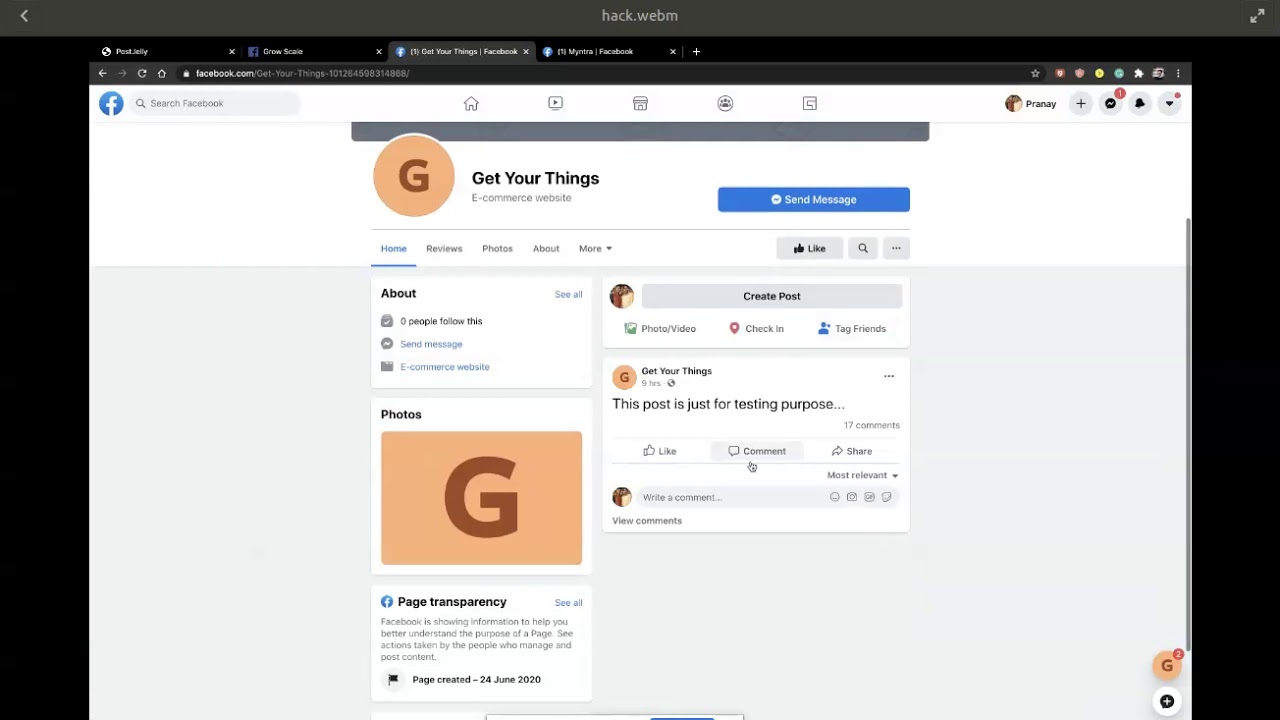Click the Tag Friends option
The height and width of the screenshot is (720, 1280).
click(852, 328)
